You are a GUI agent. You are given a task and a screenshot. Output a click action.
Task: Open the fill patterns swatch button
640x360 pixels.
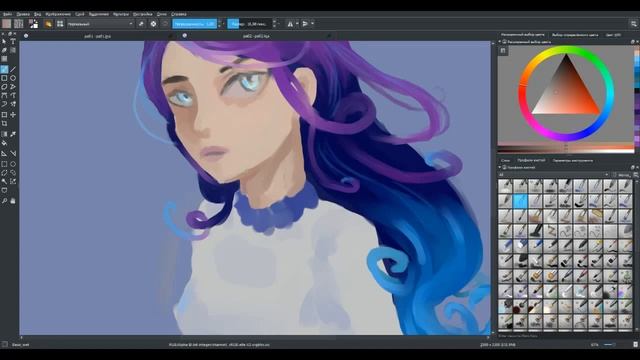pos(18,24)
